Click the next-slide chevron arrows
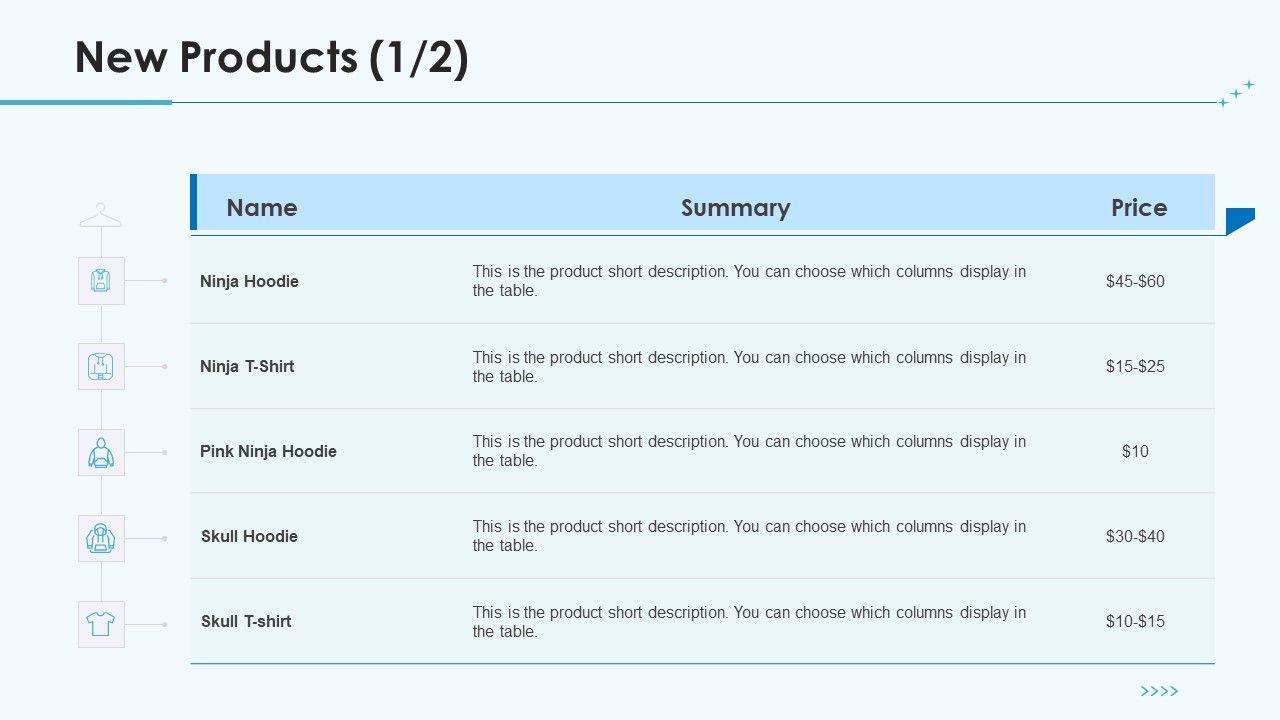1280x720 pixels. pyautogui.click(x=1159, y=691)
